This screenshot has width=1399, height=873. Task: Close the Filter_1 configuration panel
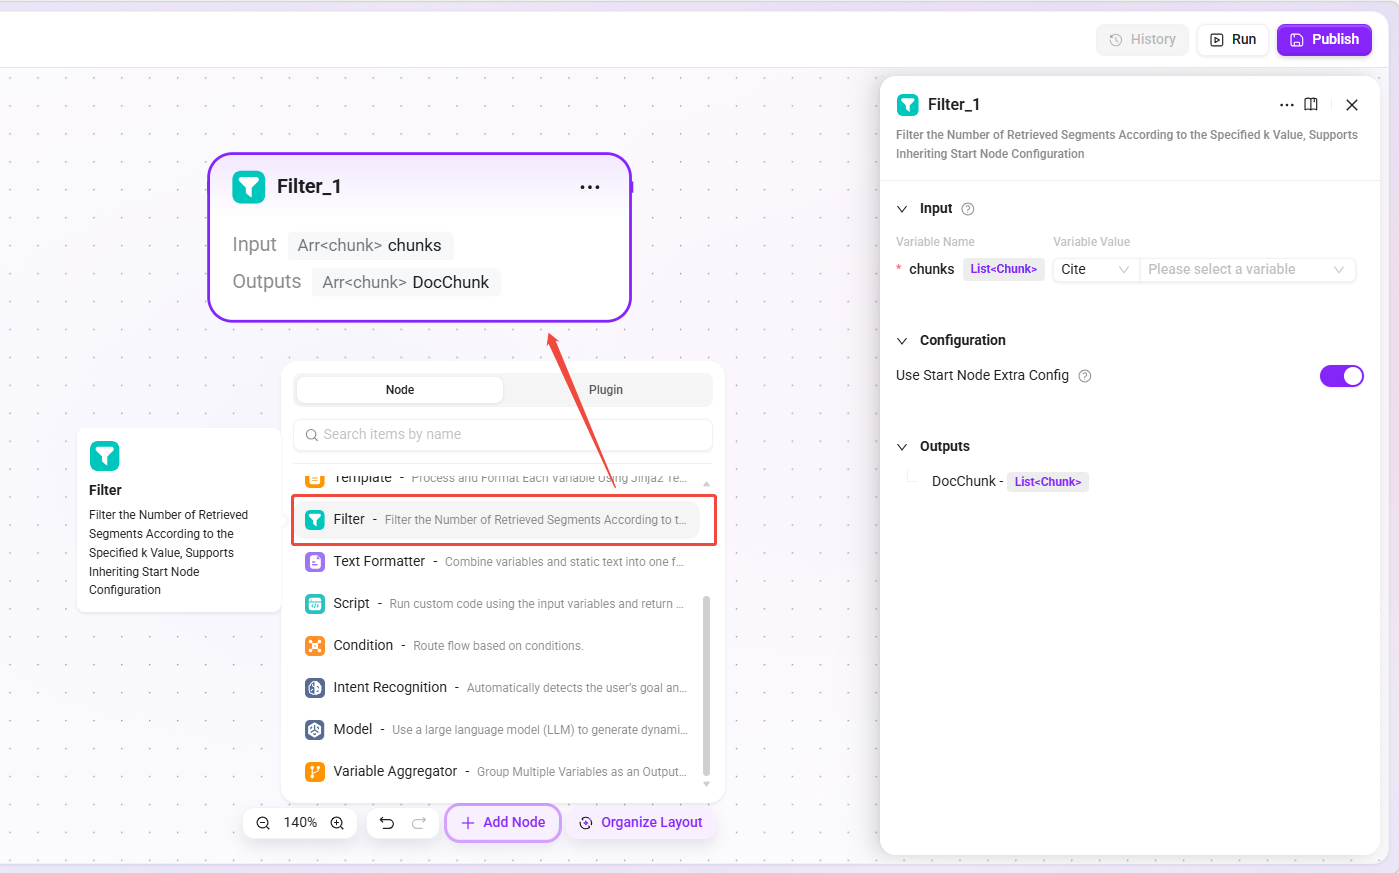tap(1352, 105)
